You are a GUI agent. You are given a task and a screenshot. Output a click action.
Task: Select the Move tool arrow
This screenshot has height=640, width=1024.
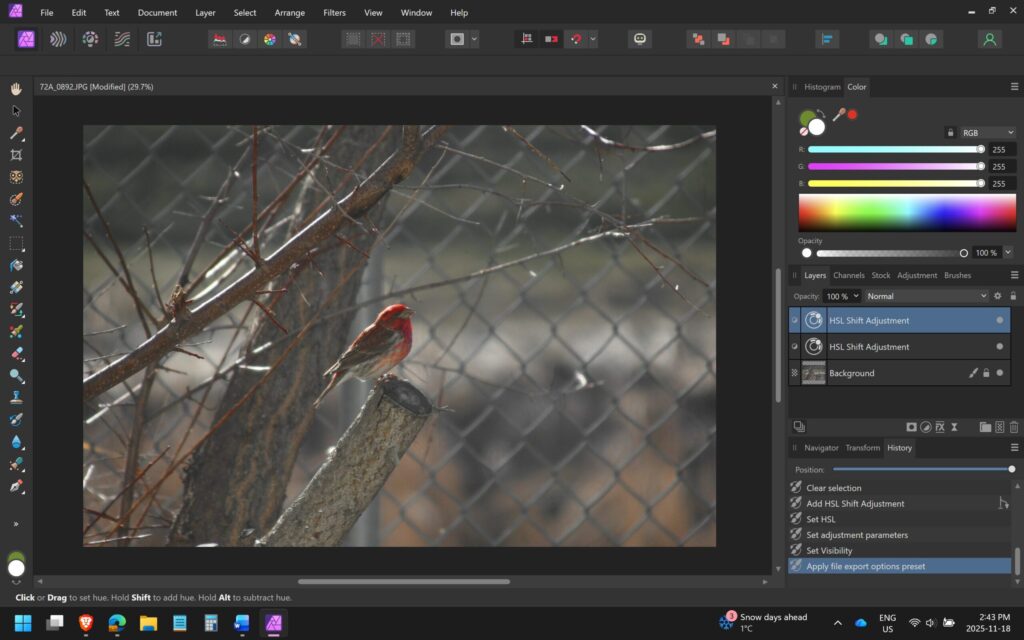point(16,111)
